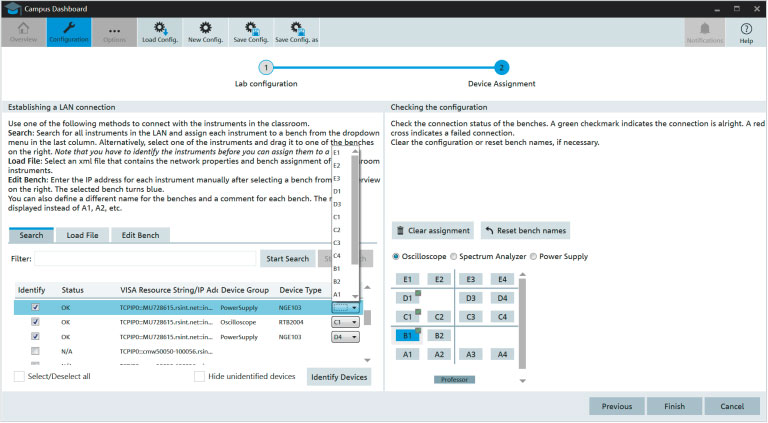Open the Notifications bell icon
This screenshot has width=768, height=423.
(705, 32)
